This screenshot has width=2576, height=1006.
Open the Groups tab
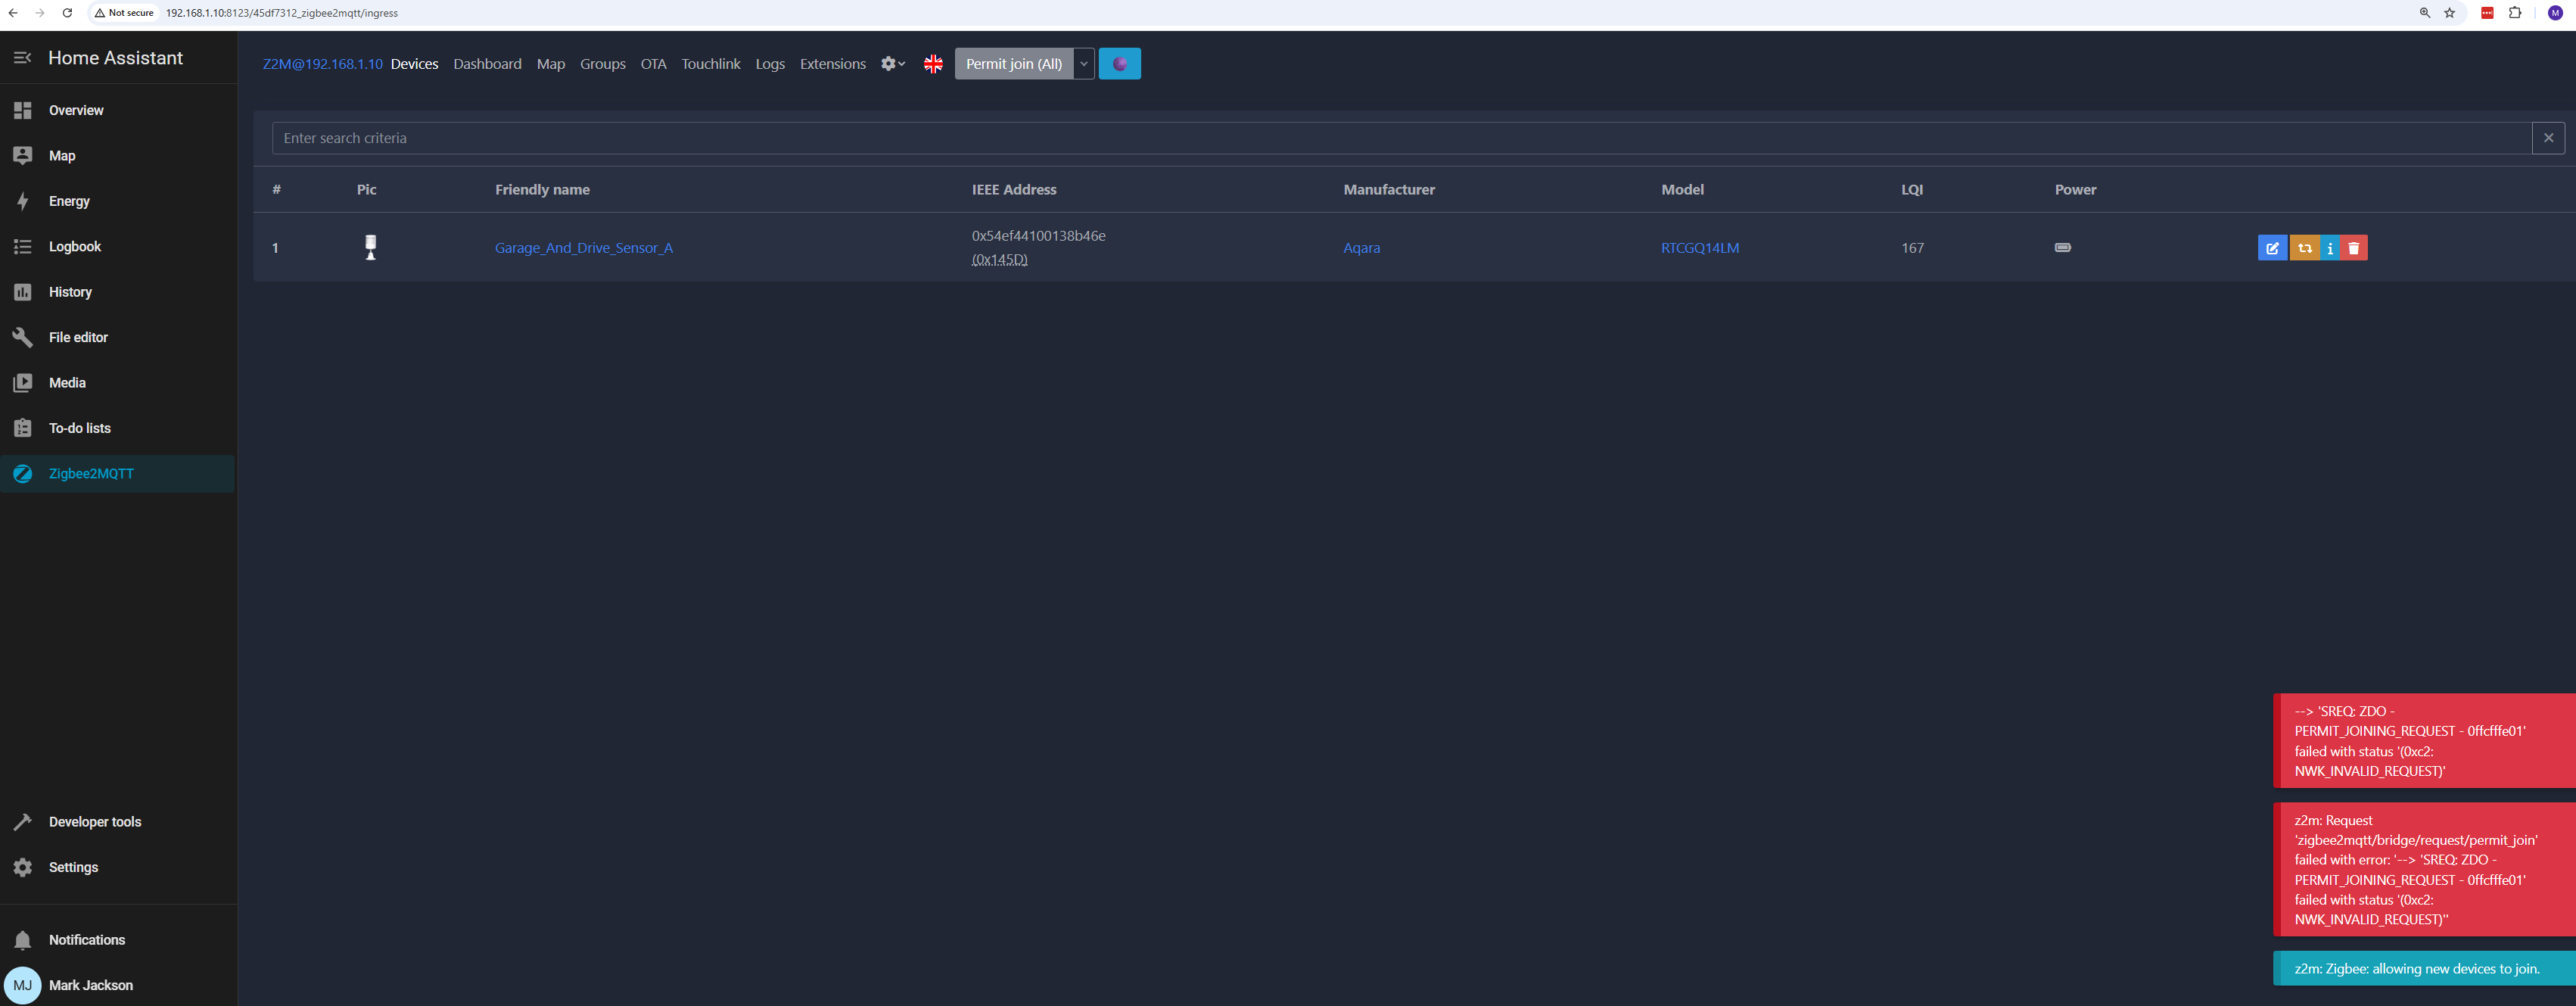tap(603, 64)
